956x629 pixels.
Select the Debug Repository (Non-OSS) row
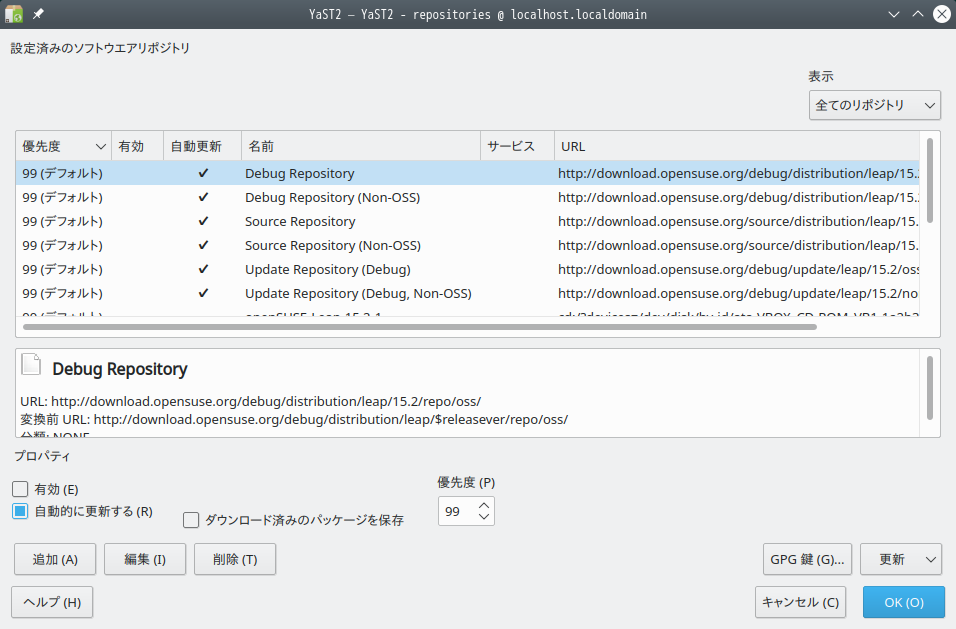(468, 197)
